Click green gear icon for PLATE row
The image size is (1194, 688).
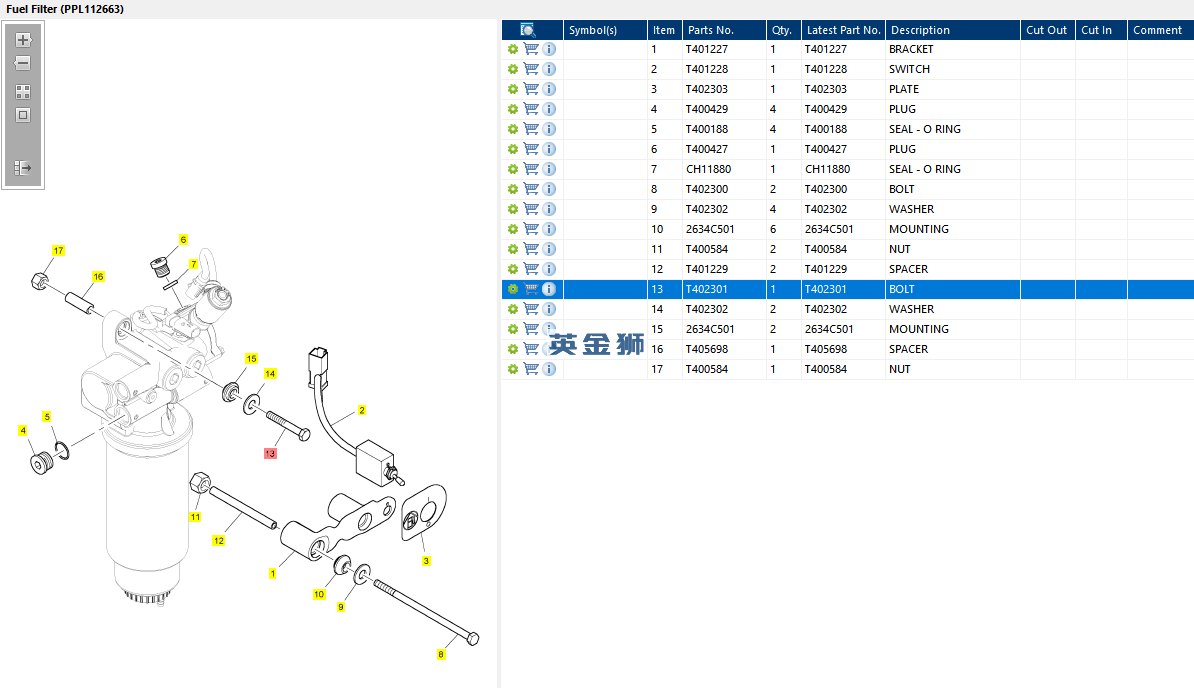512,89
